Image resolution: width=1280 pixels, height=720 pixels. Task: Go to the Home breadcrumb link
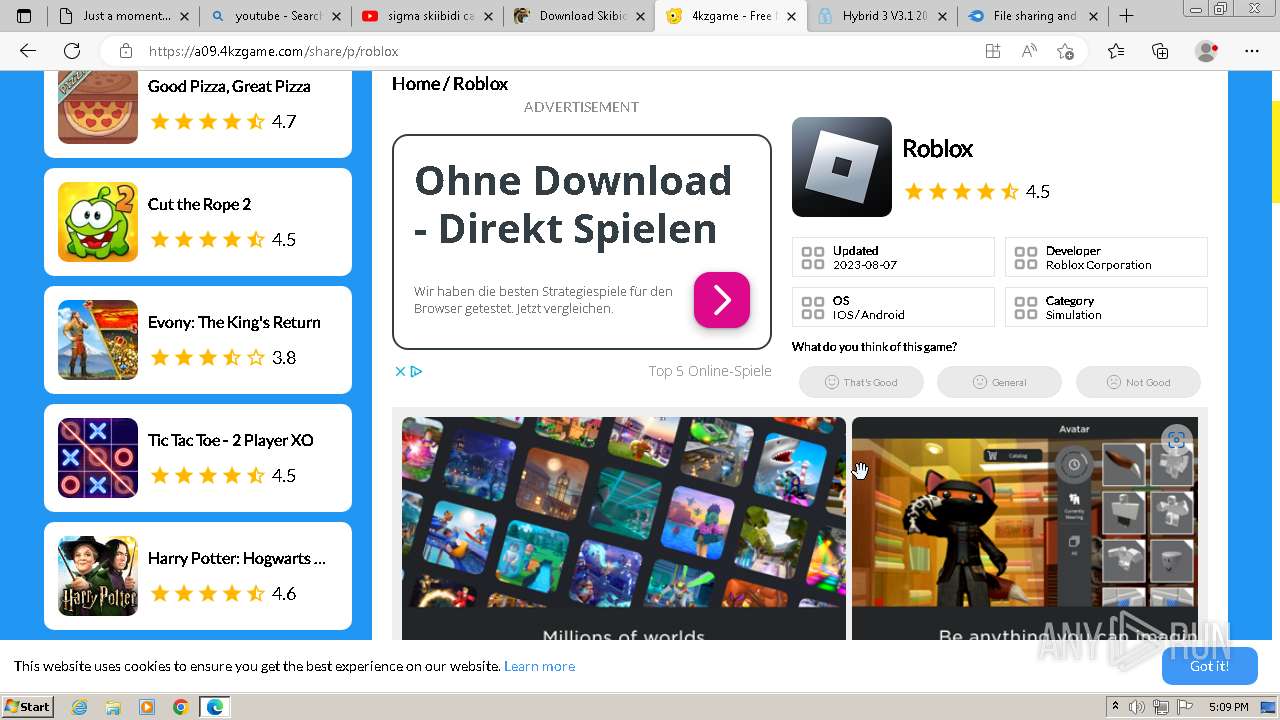tap(416, 84)
